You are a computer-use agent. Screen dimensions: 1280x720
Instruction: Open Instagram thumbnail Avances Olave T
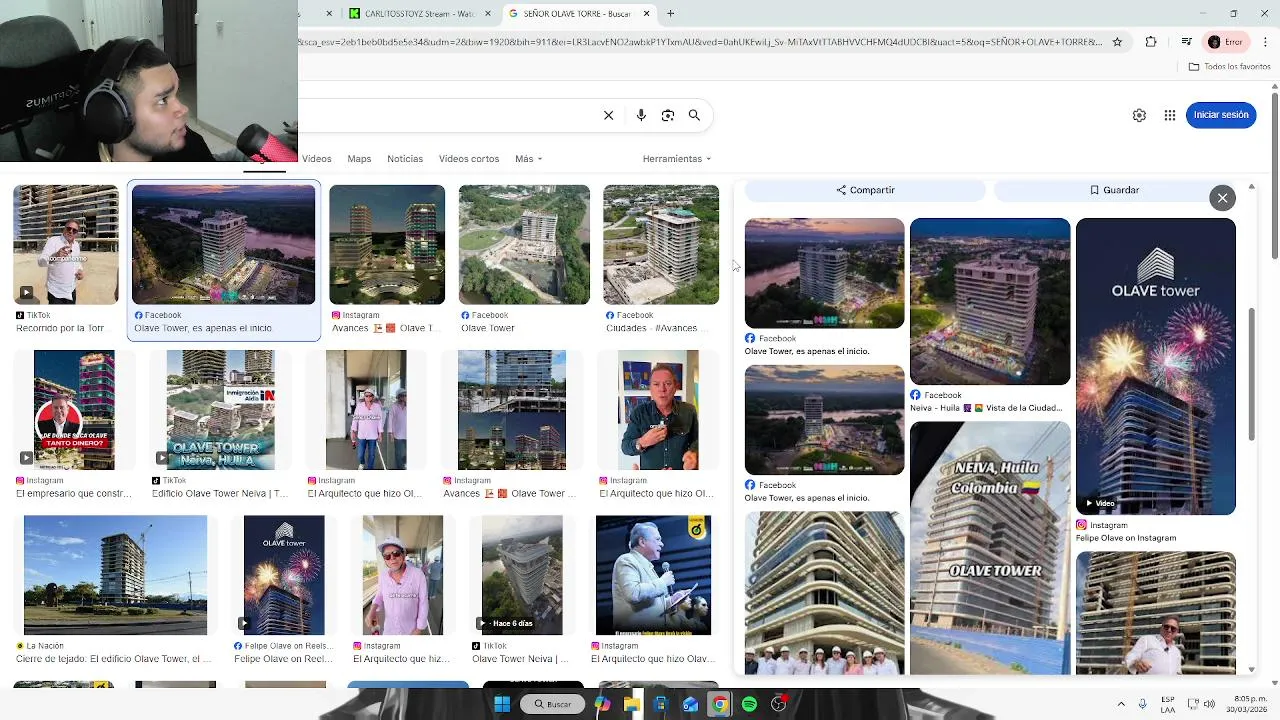387,245
